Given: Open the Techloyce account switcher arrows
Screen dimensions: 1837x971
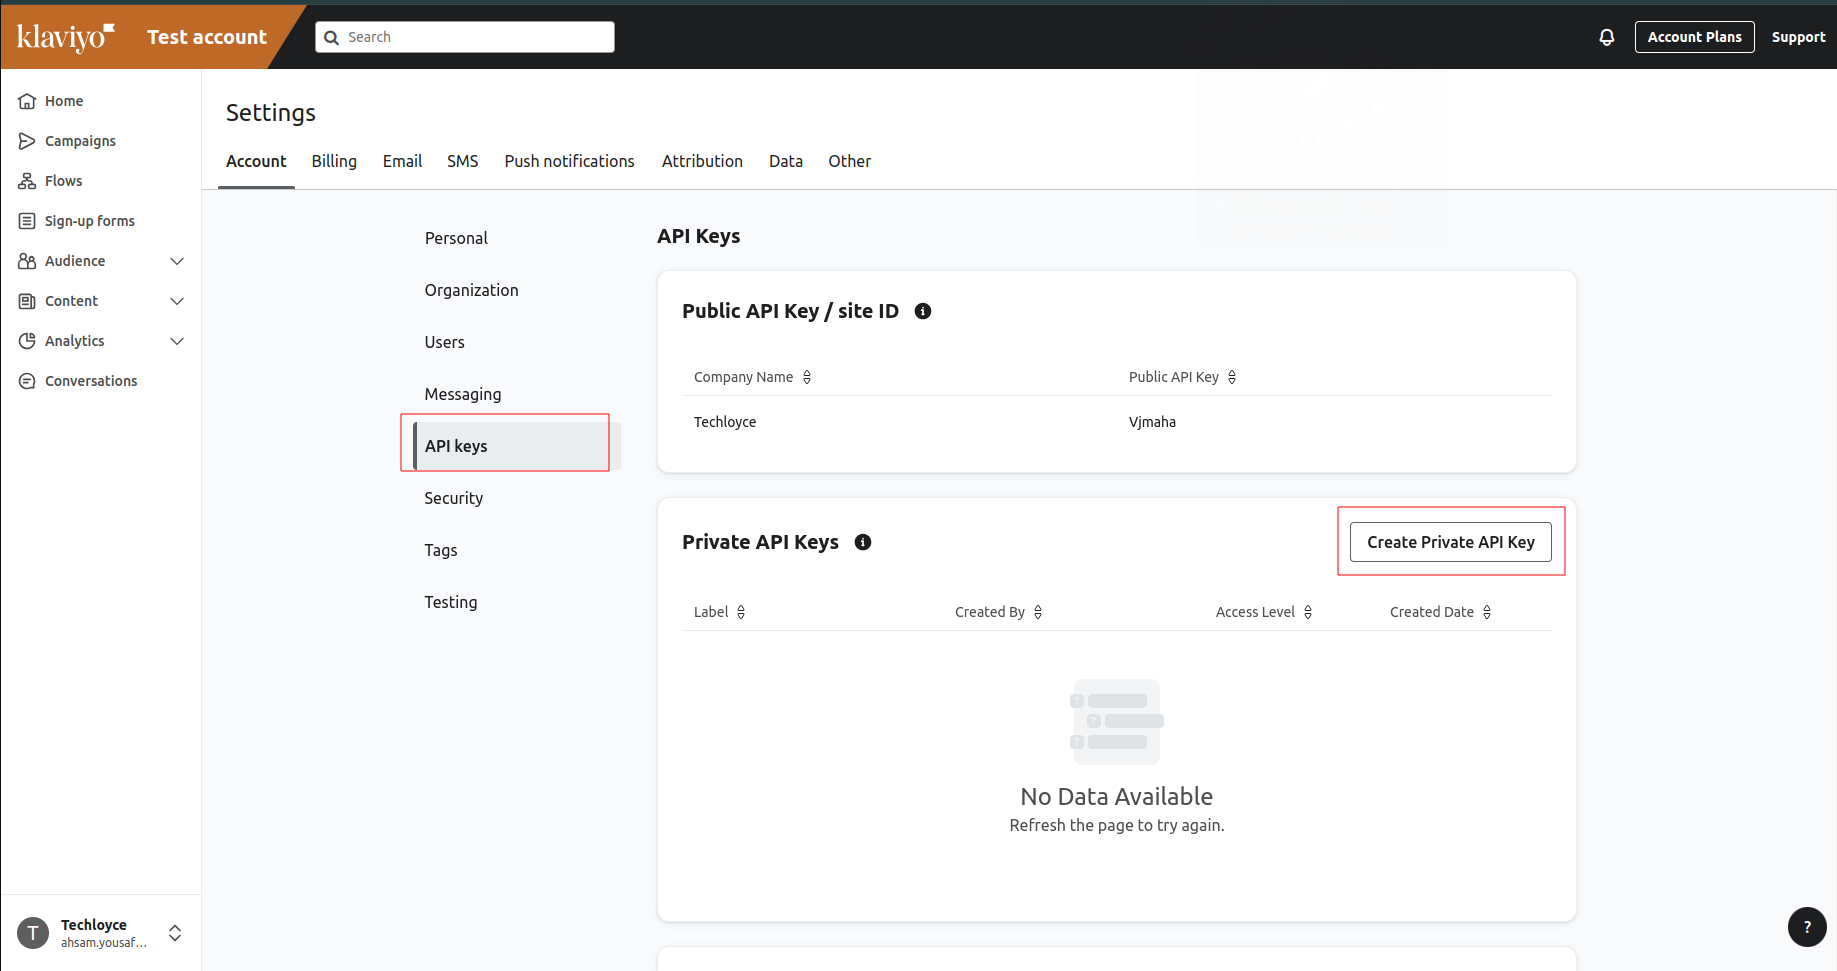Looking at the screenshot, I should (x=175, y=933).
